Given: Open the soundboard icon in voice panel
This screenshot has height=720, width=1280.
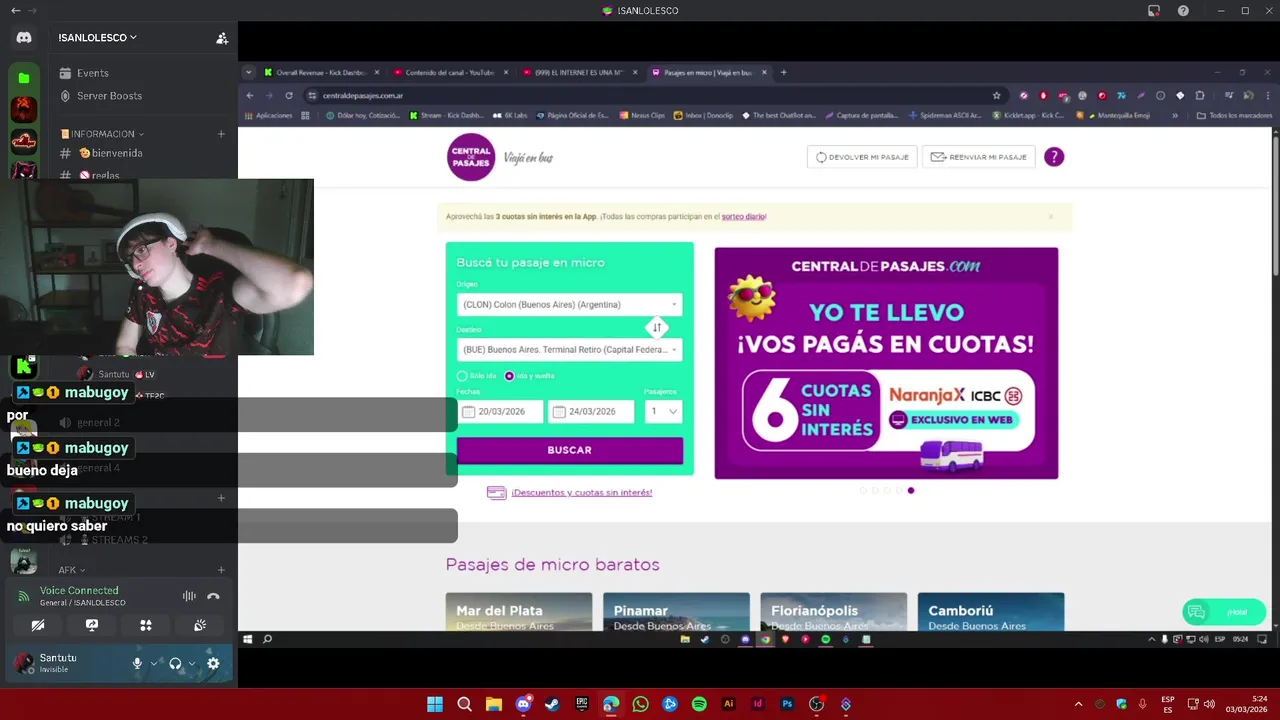Looking at the screenshot, I should tap(200, 625).
